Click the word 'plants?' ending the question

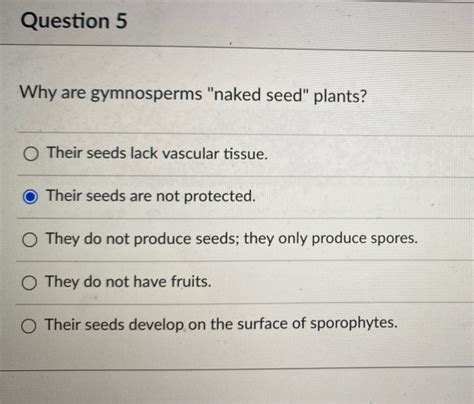(340, 97)
